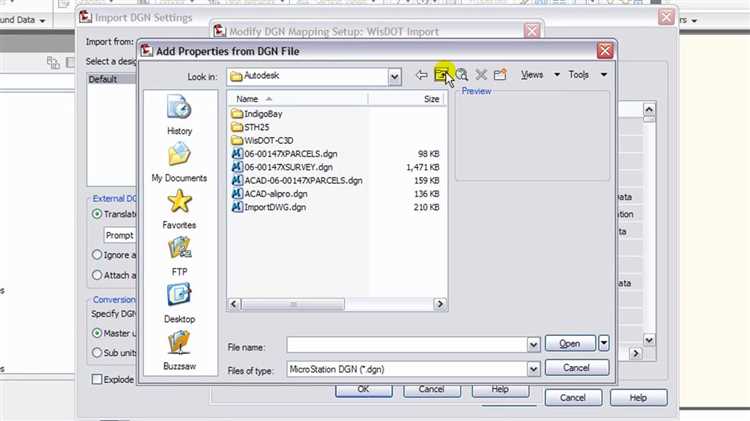Open the Prompt dropdown in Import DGN Settings
The image size is (750, 421).
click(121, 235)
